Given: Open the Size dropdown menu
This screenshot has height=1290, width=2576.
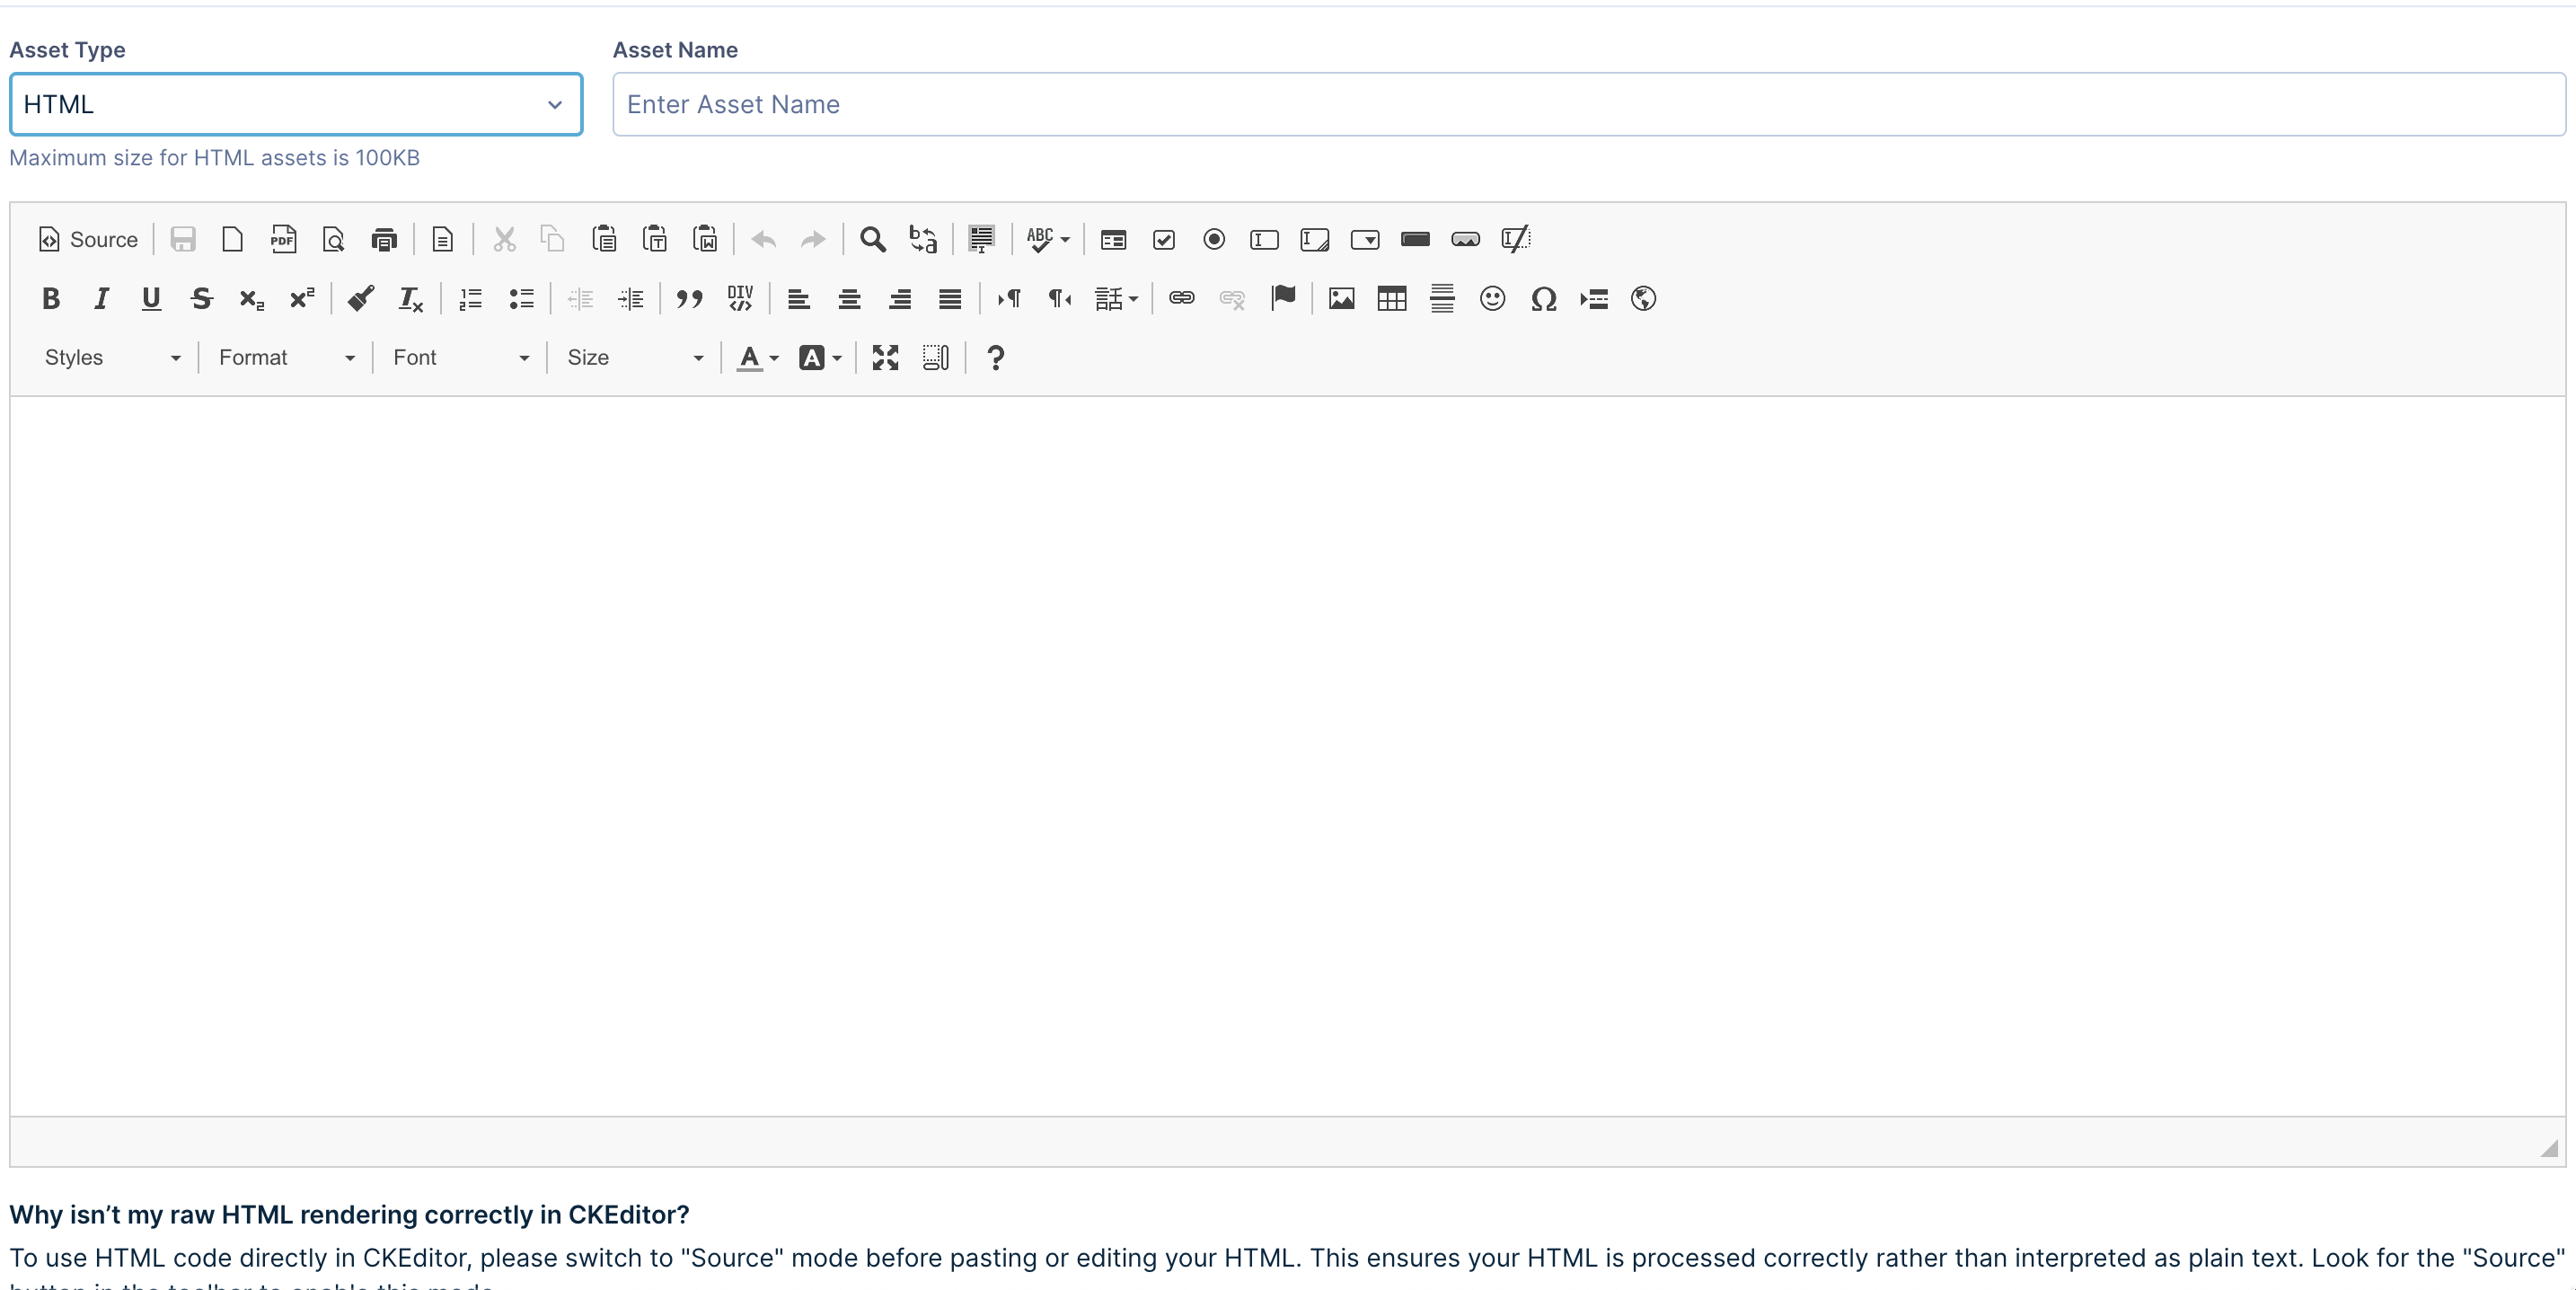Looking at the screenshot, I should tap(635, 357).
